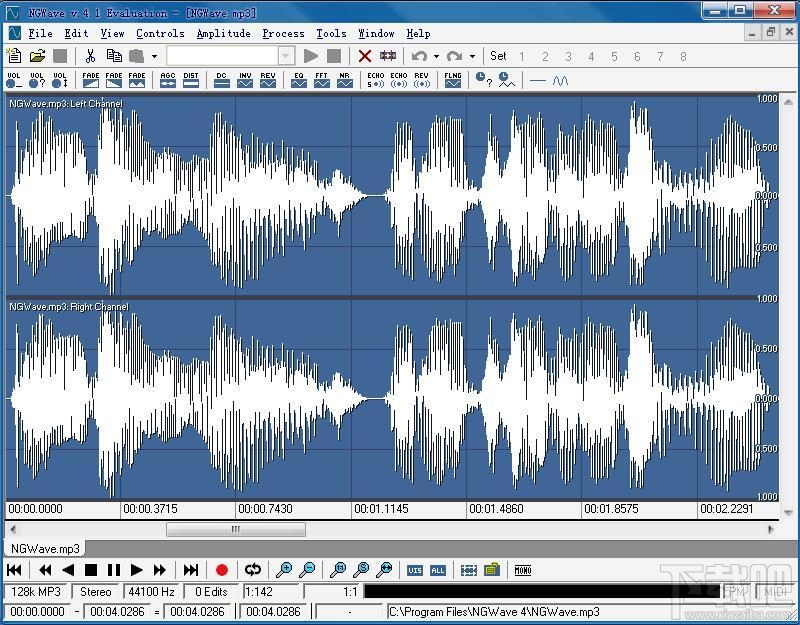Apply the DIST distortion effect
This screenshot has width=800, height=625.
pos(191,80)
